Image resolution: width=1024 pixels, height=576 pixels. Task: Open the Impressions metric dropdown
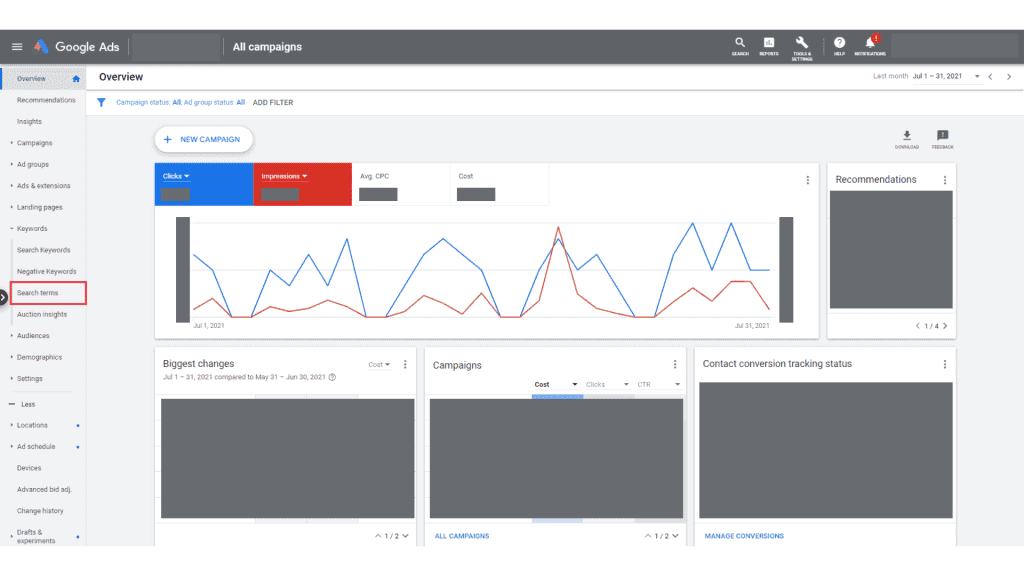(x=284, y=176)
